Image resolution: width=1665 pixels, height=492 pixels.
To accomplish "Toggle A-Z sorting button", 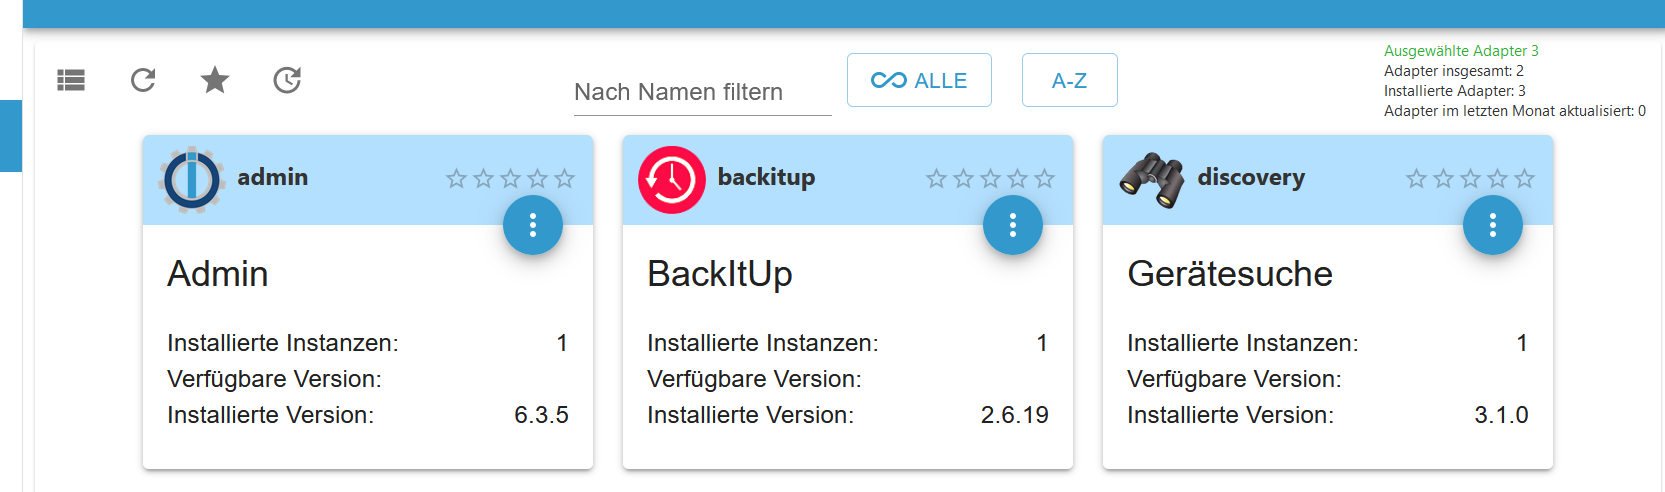I will [1069, 80].
